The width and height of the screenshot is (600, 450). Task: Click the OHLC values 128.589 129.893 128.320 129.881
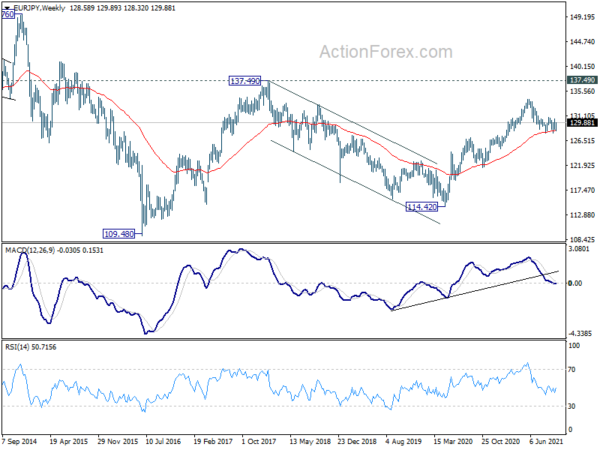click(x=122, y=8)
